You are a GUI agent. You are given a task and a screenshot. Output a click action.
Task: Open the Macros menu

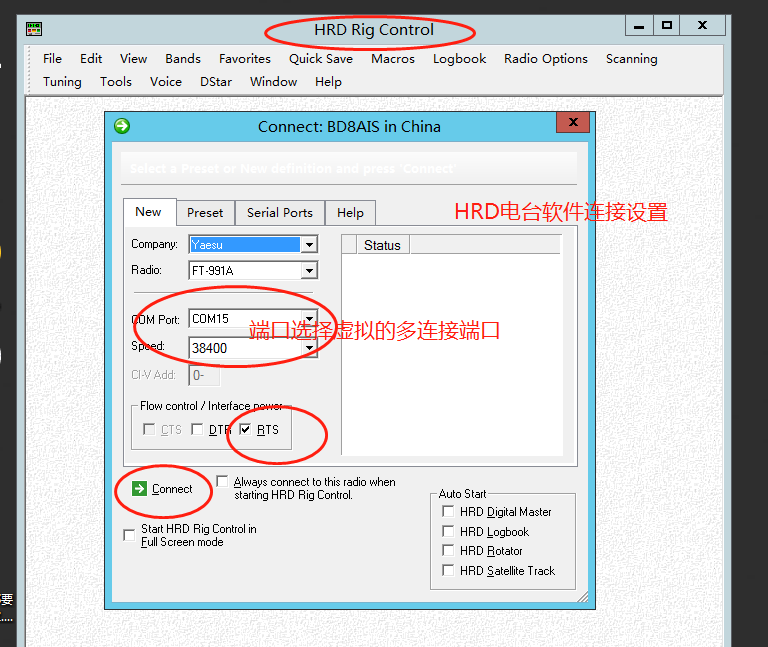393,59
